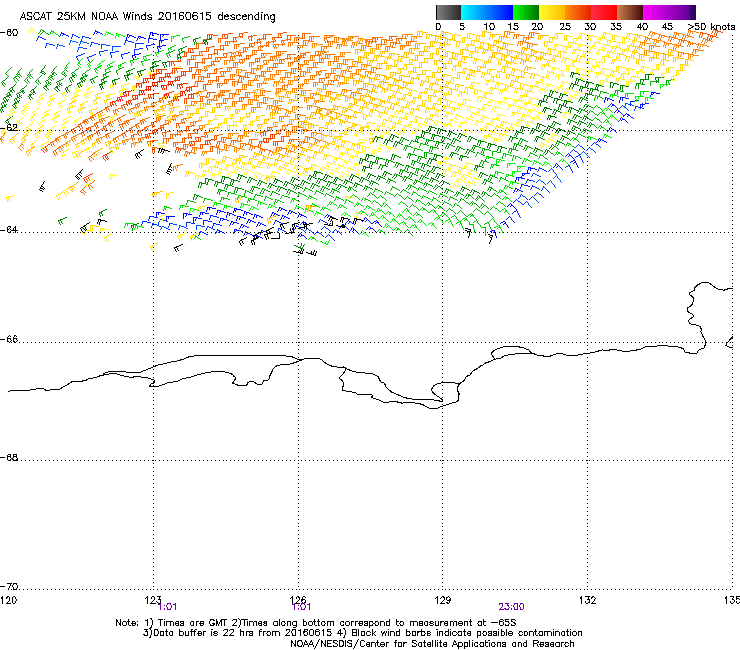Image resolution: width=740 pixels, height=650 pixels.
Task: Click the '1:01' time label beneath longitude 123
Action: coord(168,607)
